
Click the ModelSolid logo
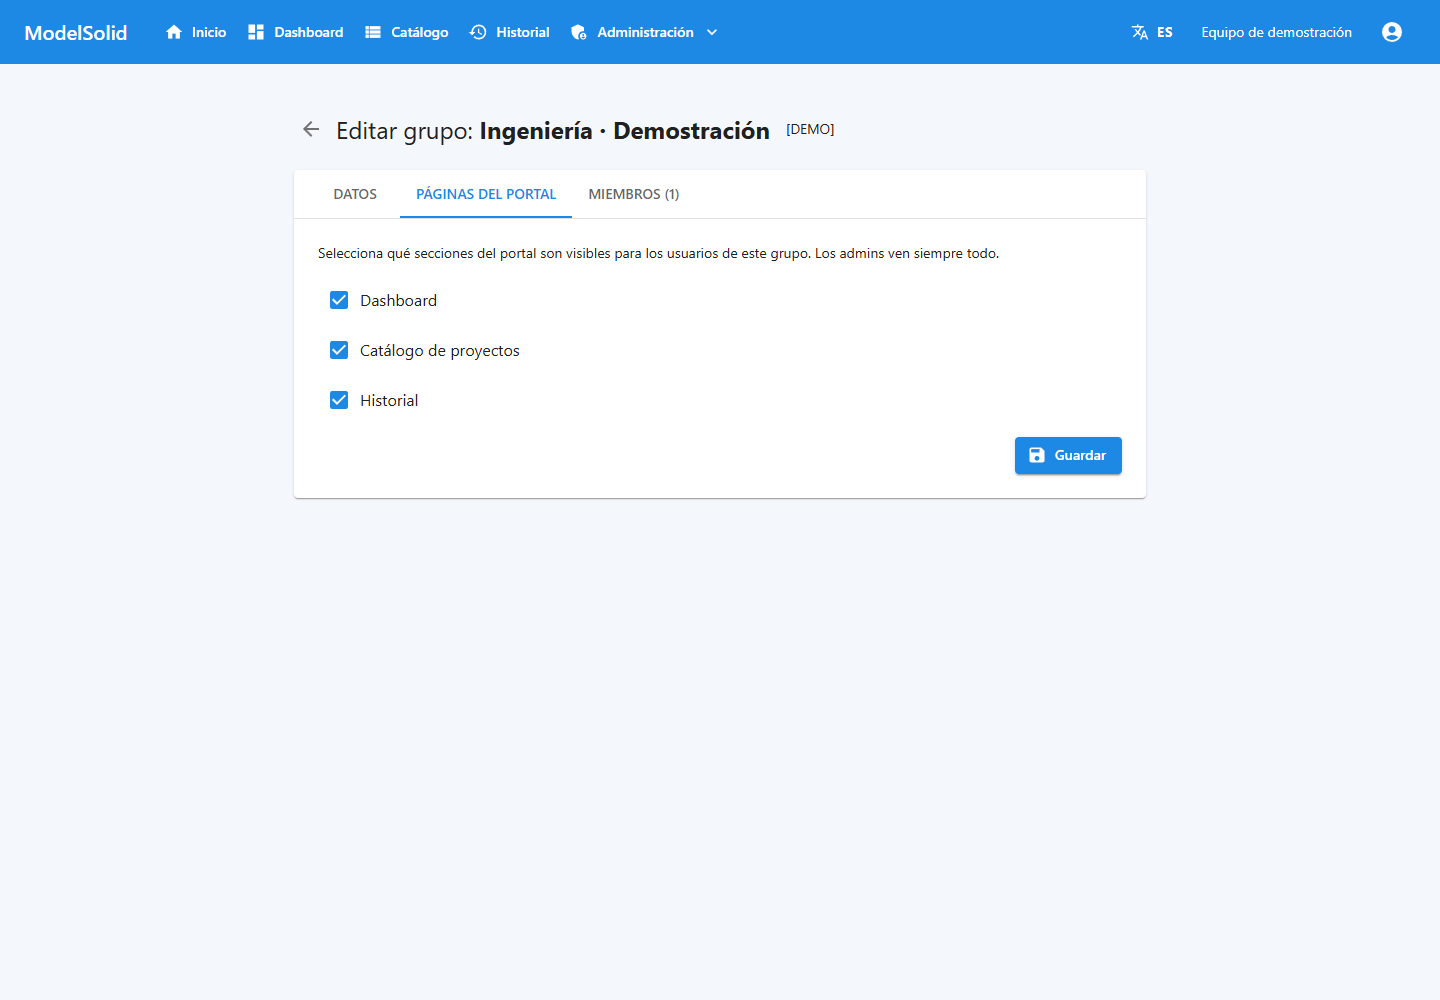click(x=76, y=32)
